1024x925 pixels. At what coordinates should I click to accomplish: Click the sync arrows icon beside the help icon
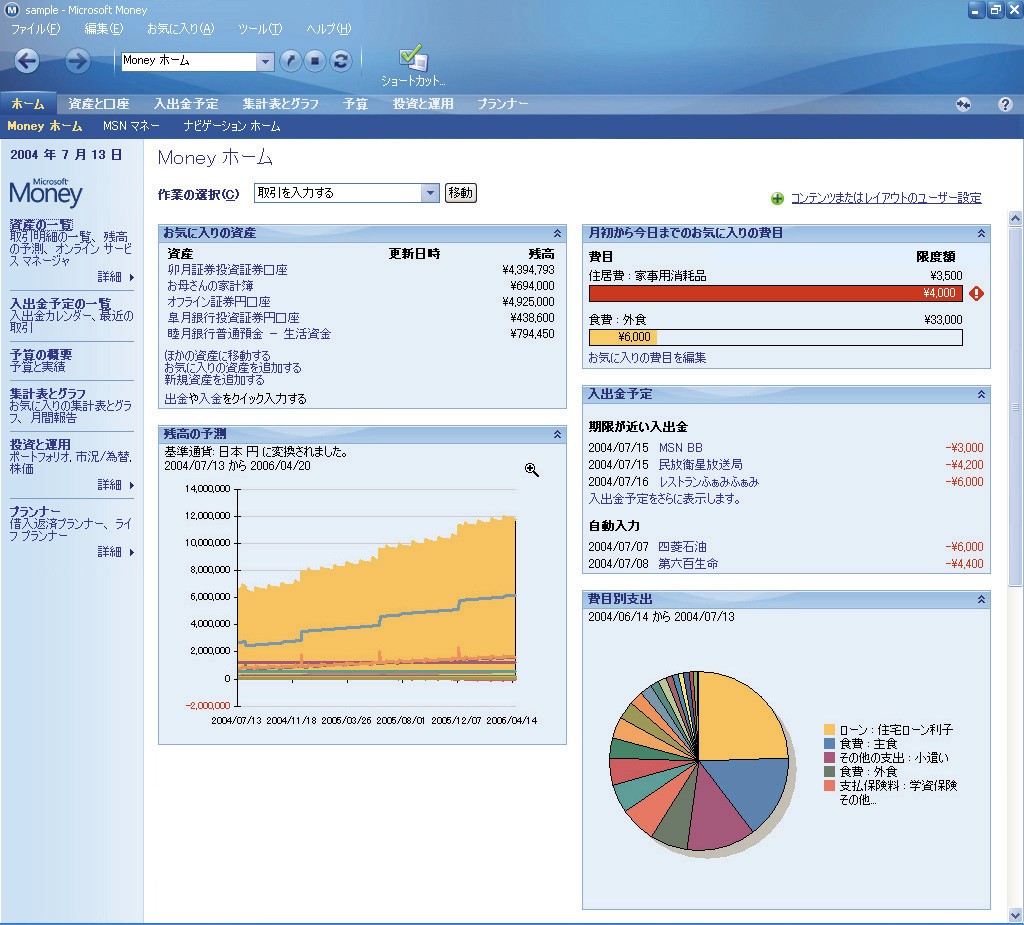(x=963, y=105)
